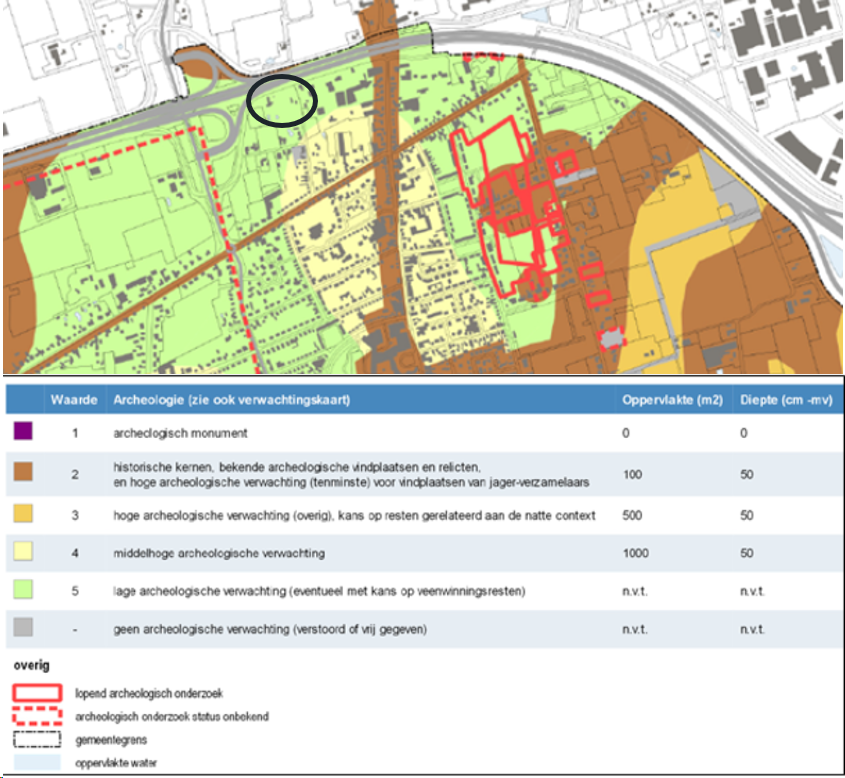Click the purple swatch for archeologisch monument
Image resolution: width=845 pixels, height=778 pixels.
tap(23, 431)
